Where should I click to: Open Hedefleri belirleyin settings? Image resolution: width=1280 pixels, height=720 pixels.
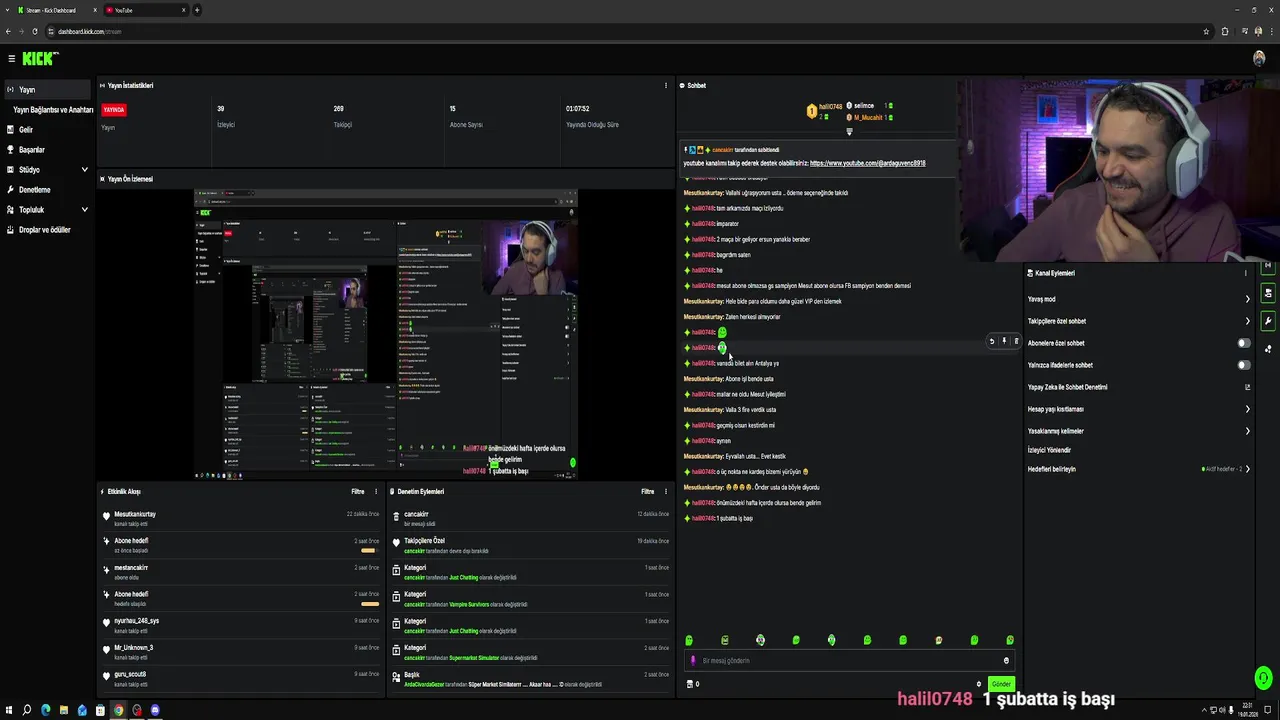(1138, 469)
